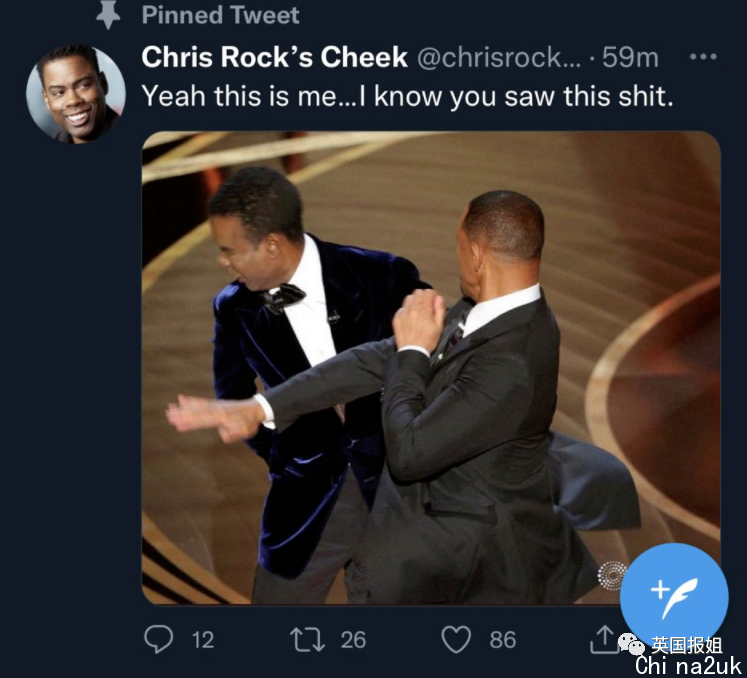
Task: Click the reply speech bubble icon
Action: tap(158, 638)
